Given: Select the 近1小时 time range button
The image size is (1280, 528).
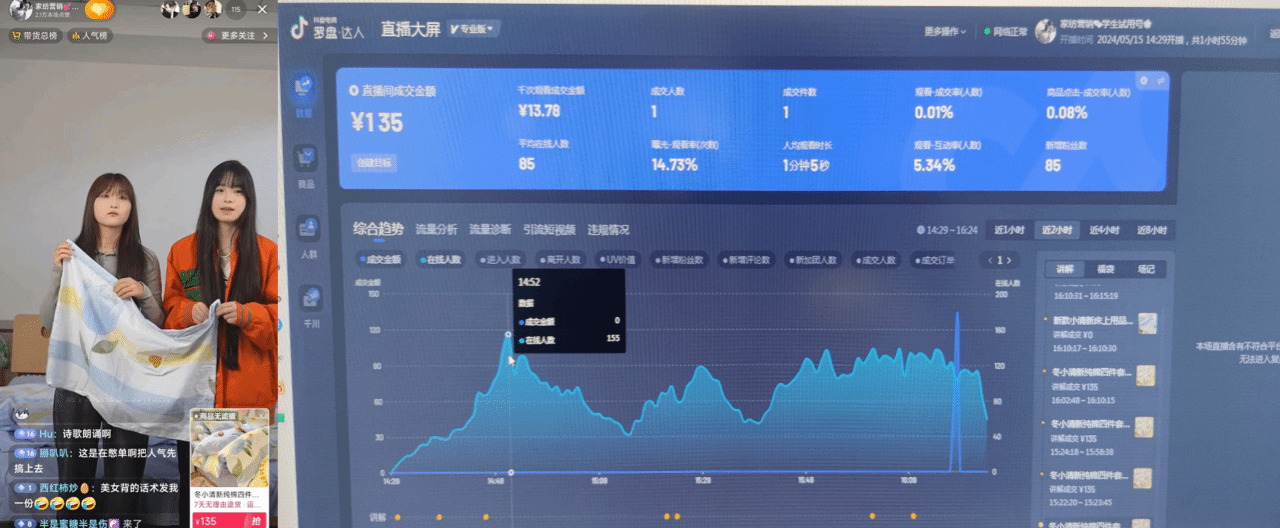Looking at the screenshot, I should tap(1009, 230).
